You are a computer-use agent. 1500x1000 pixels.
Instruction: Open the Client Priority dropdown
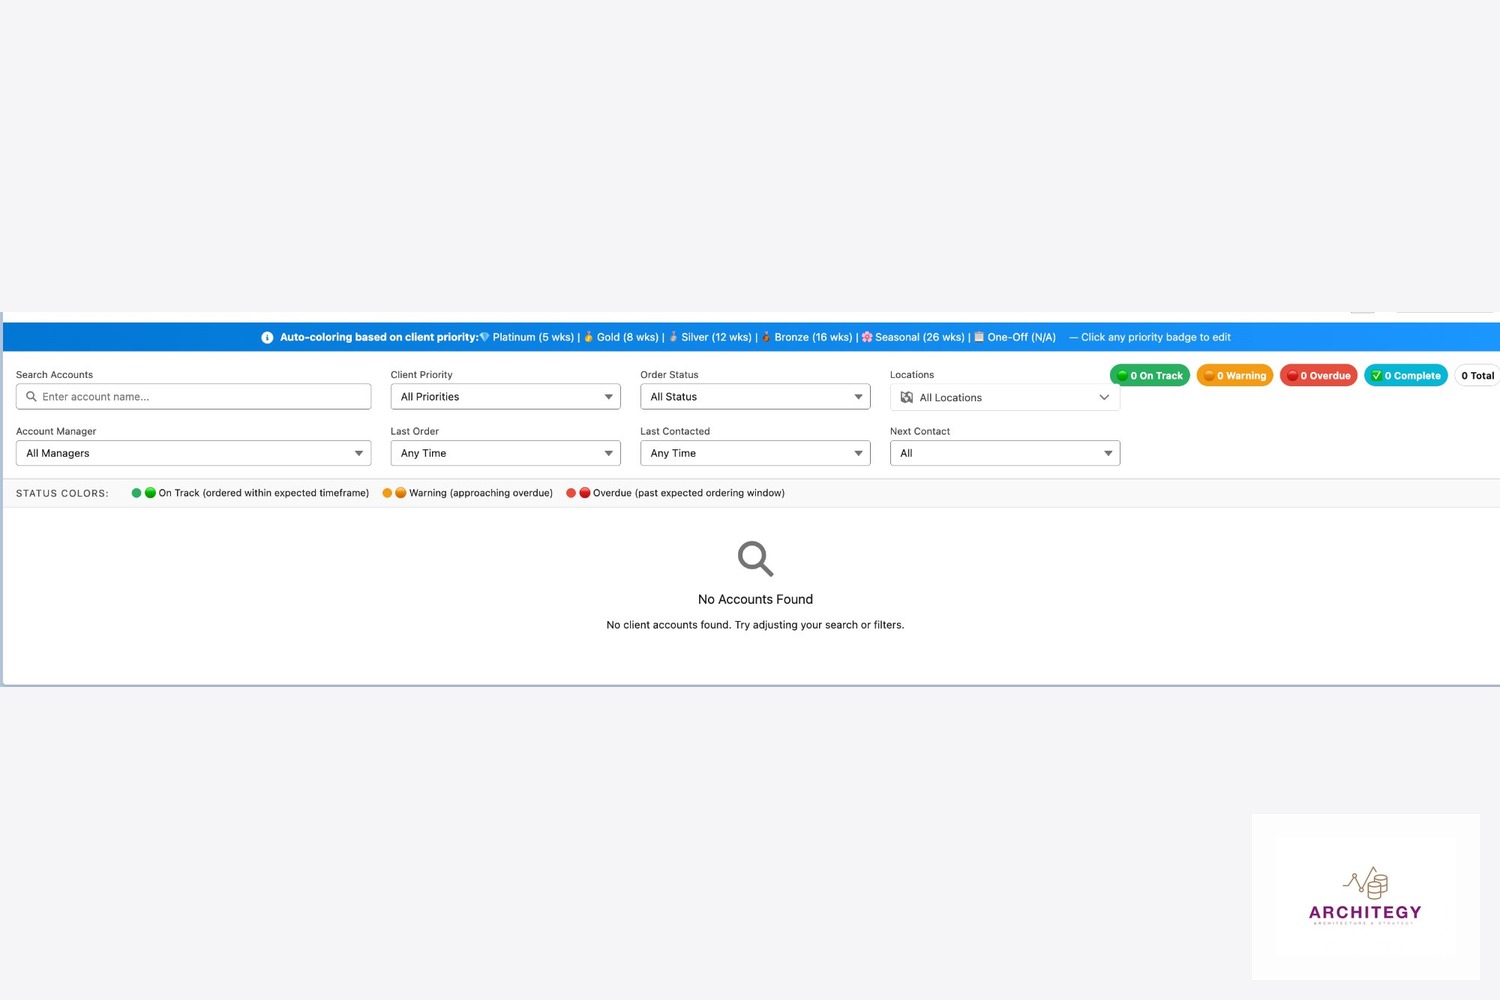tap(505, 397)
